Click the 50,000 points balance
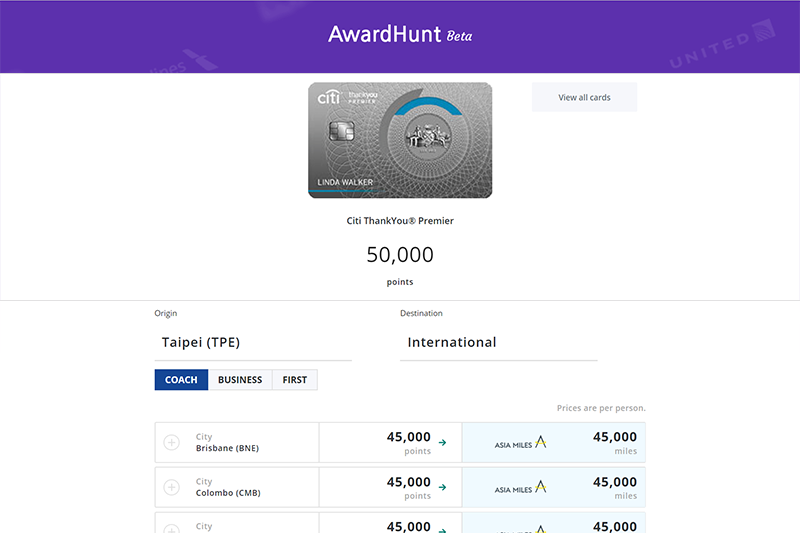Image resolution: width=800 pixels, height=533 pixels. point(400,255)
